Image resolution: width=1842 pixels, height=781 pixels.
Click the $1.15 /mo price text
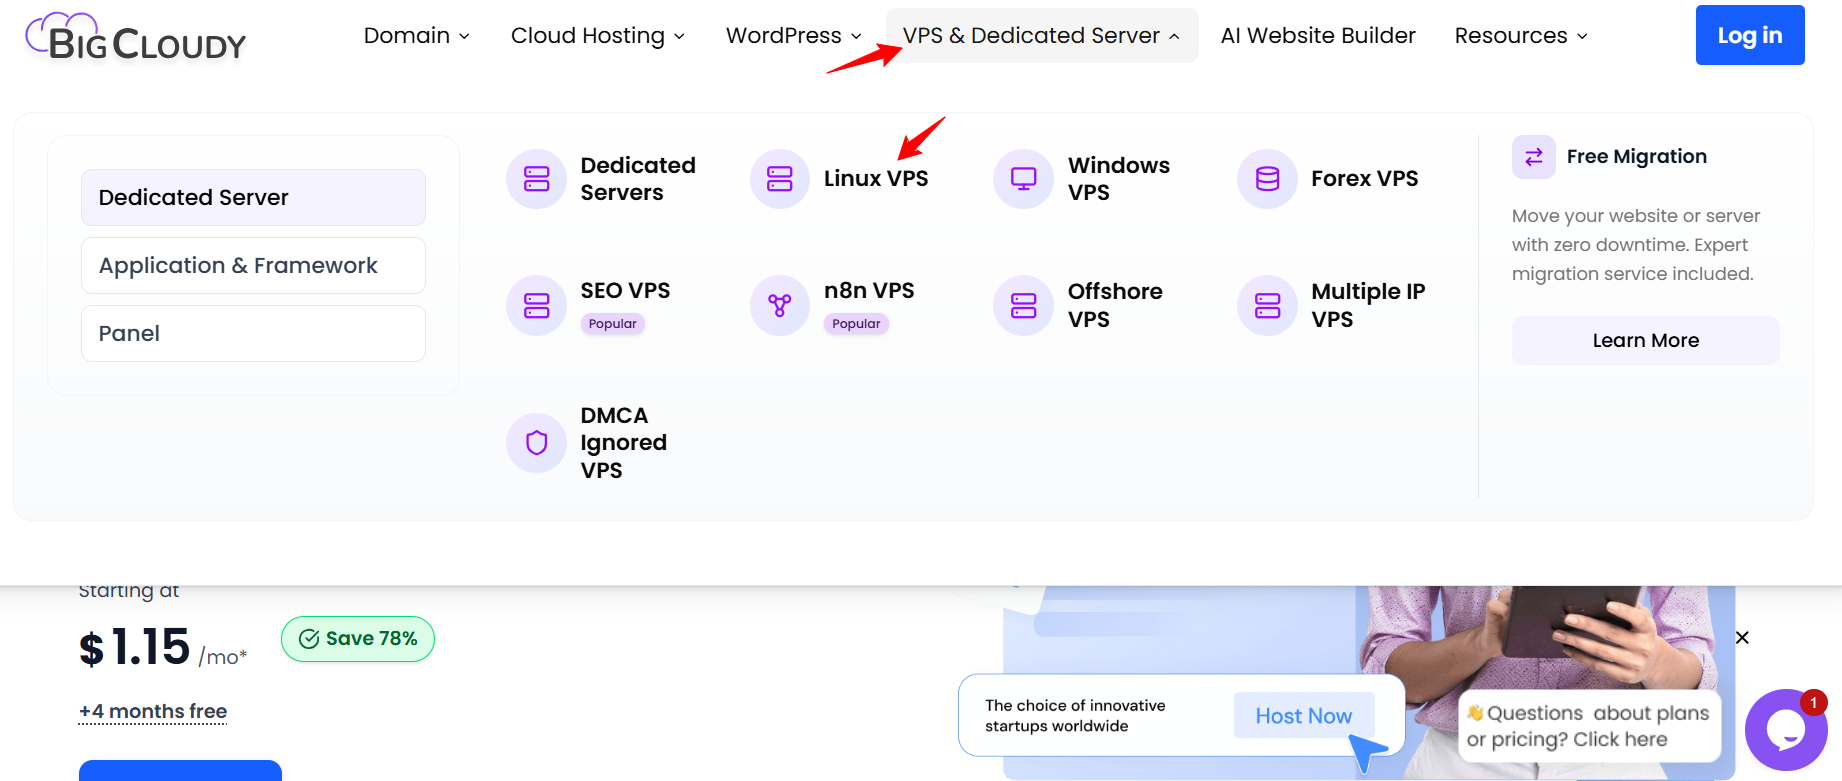[163, 647]
